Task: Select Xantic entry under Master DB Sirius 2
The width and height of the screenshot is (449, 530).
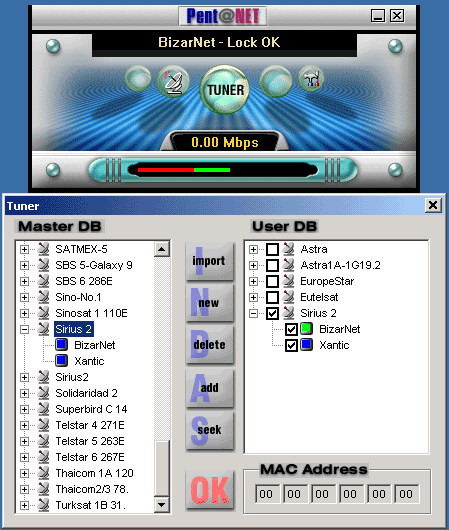Action: coord(89,361)
